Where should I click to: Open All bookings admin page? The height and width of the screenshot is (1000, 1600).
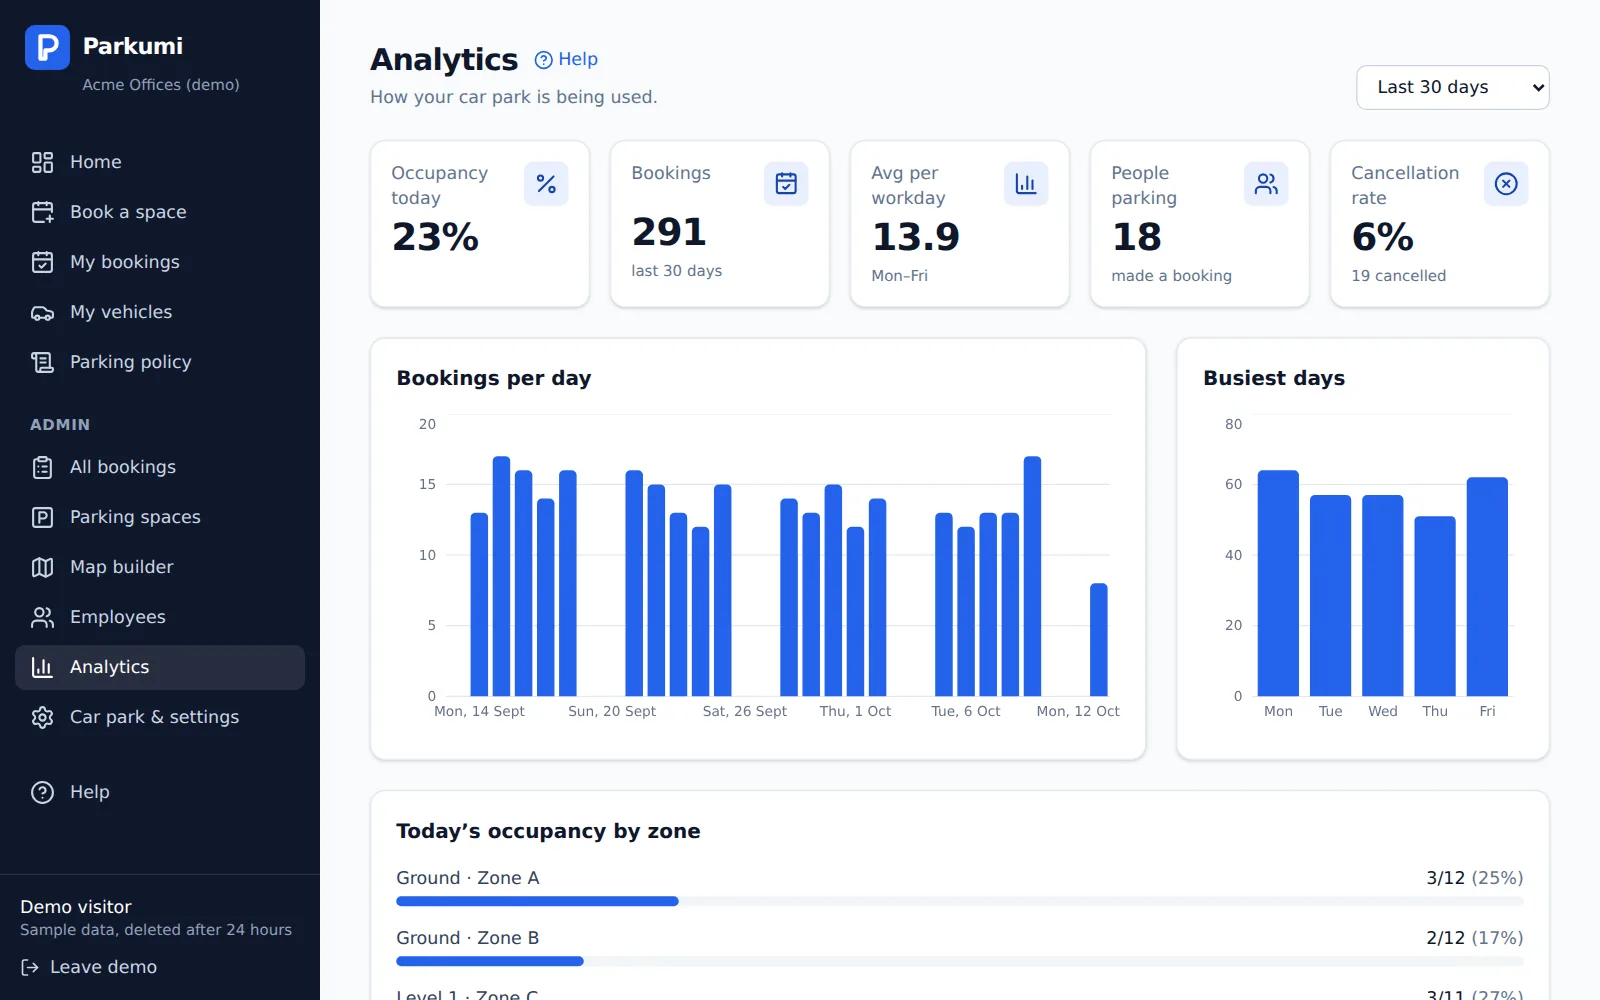pyautogui.click(x=160, y=467)
